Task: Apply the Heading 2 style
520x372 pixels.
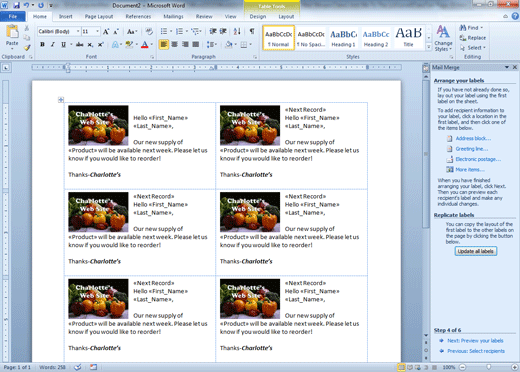Action: tap(376, 38)
